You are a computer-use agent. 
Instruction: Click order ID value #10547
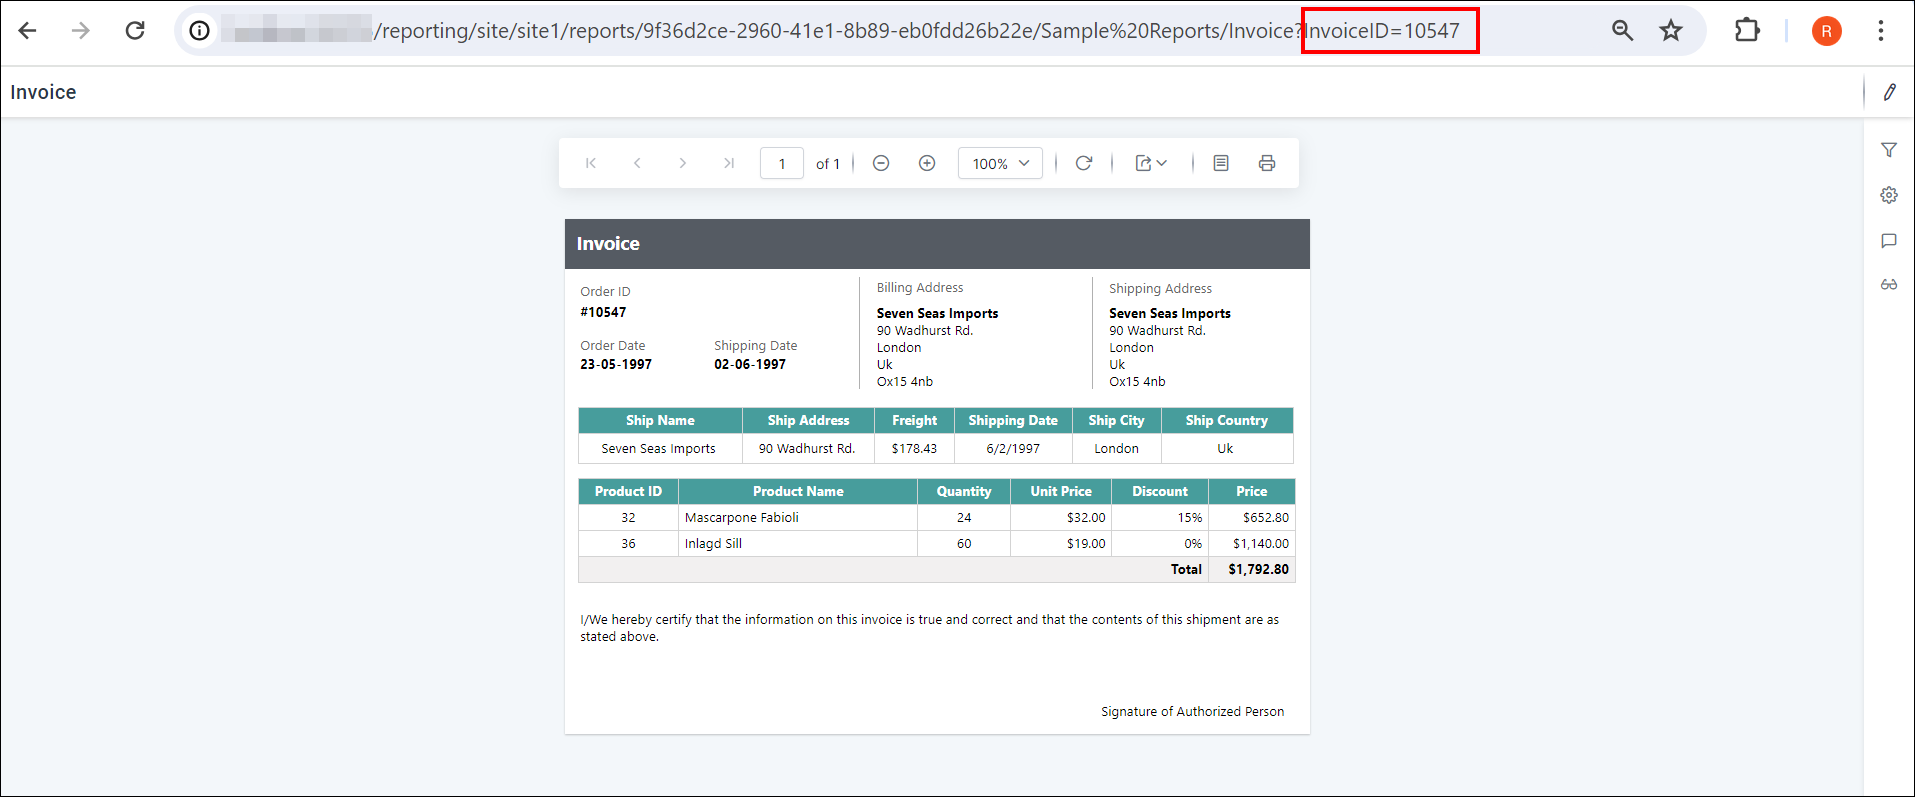tap(603, 312)
